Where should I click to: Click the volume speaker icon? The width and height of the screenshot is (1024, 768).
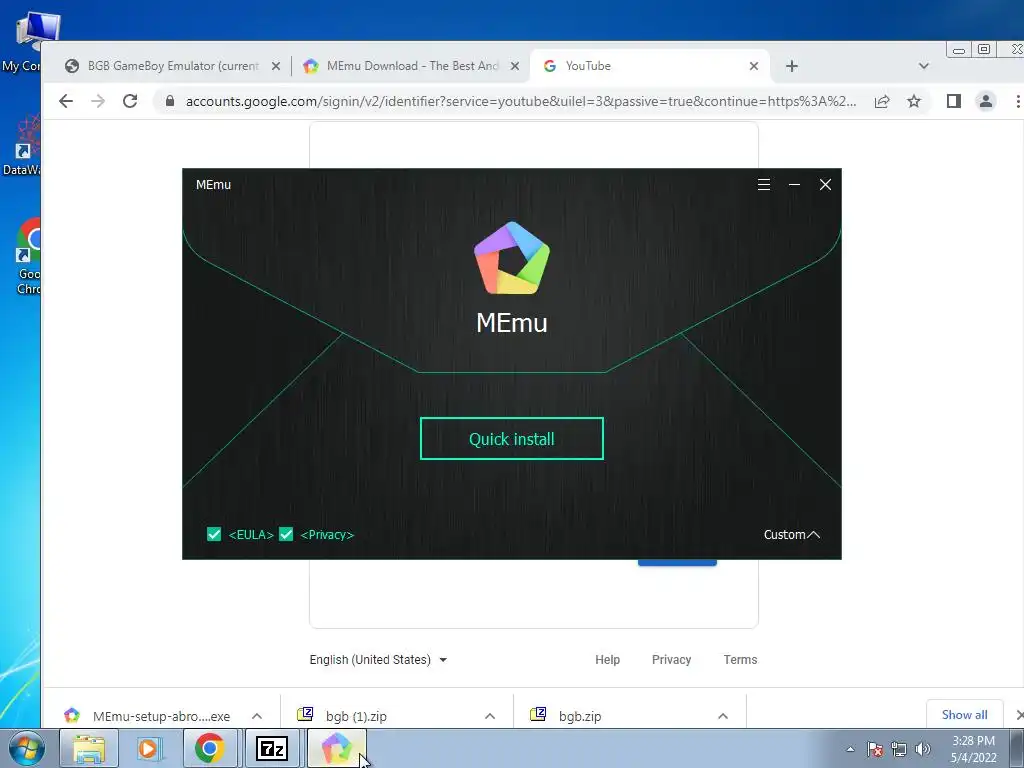(923, 749)
